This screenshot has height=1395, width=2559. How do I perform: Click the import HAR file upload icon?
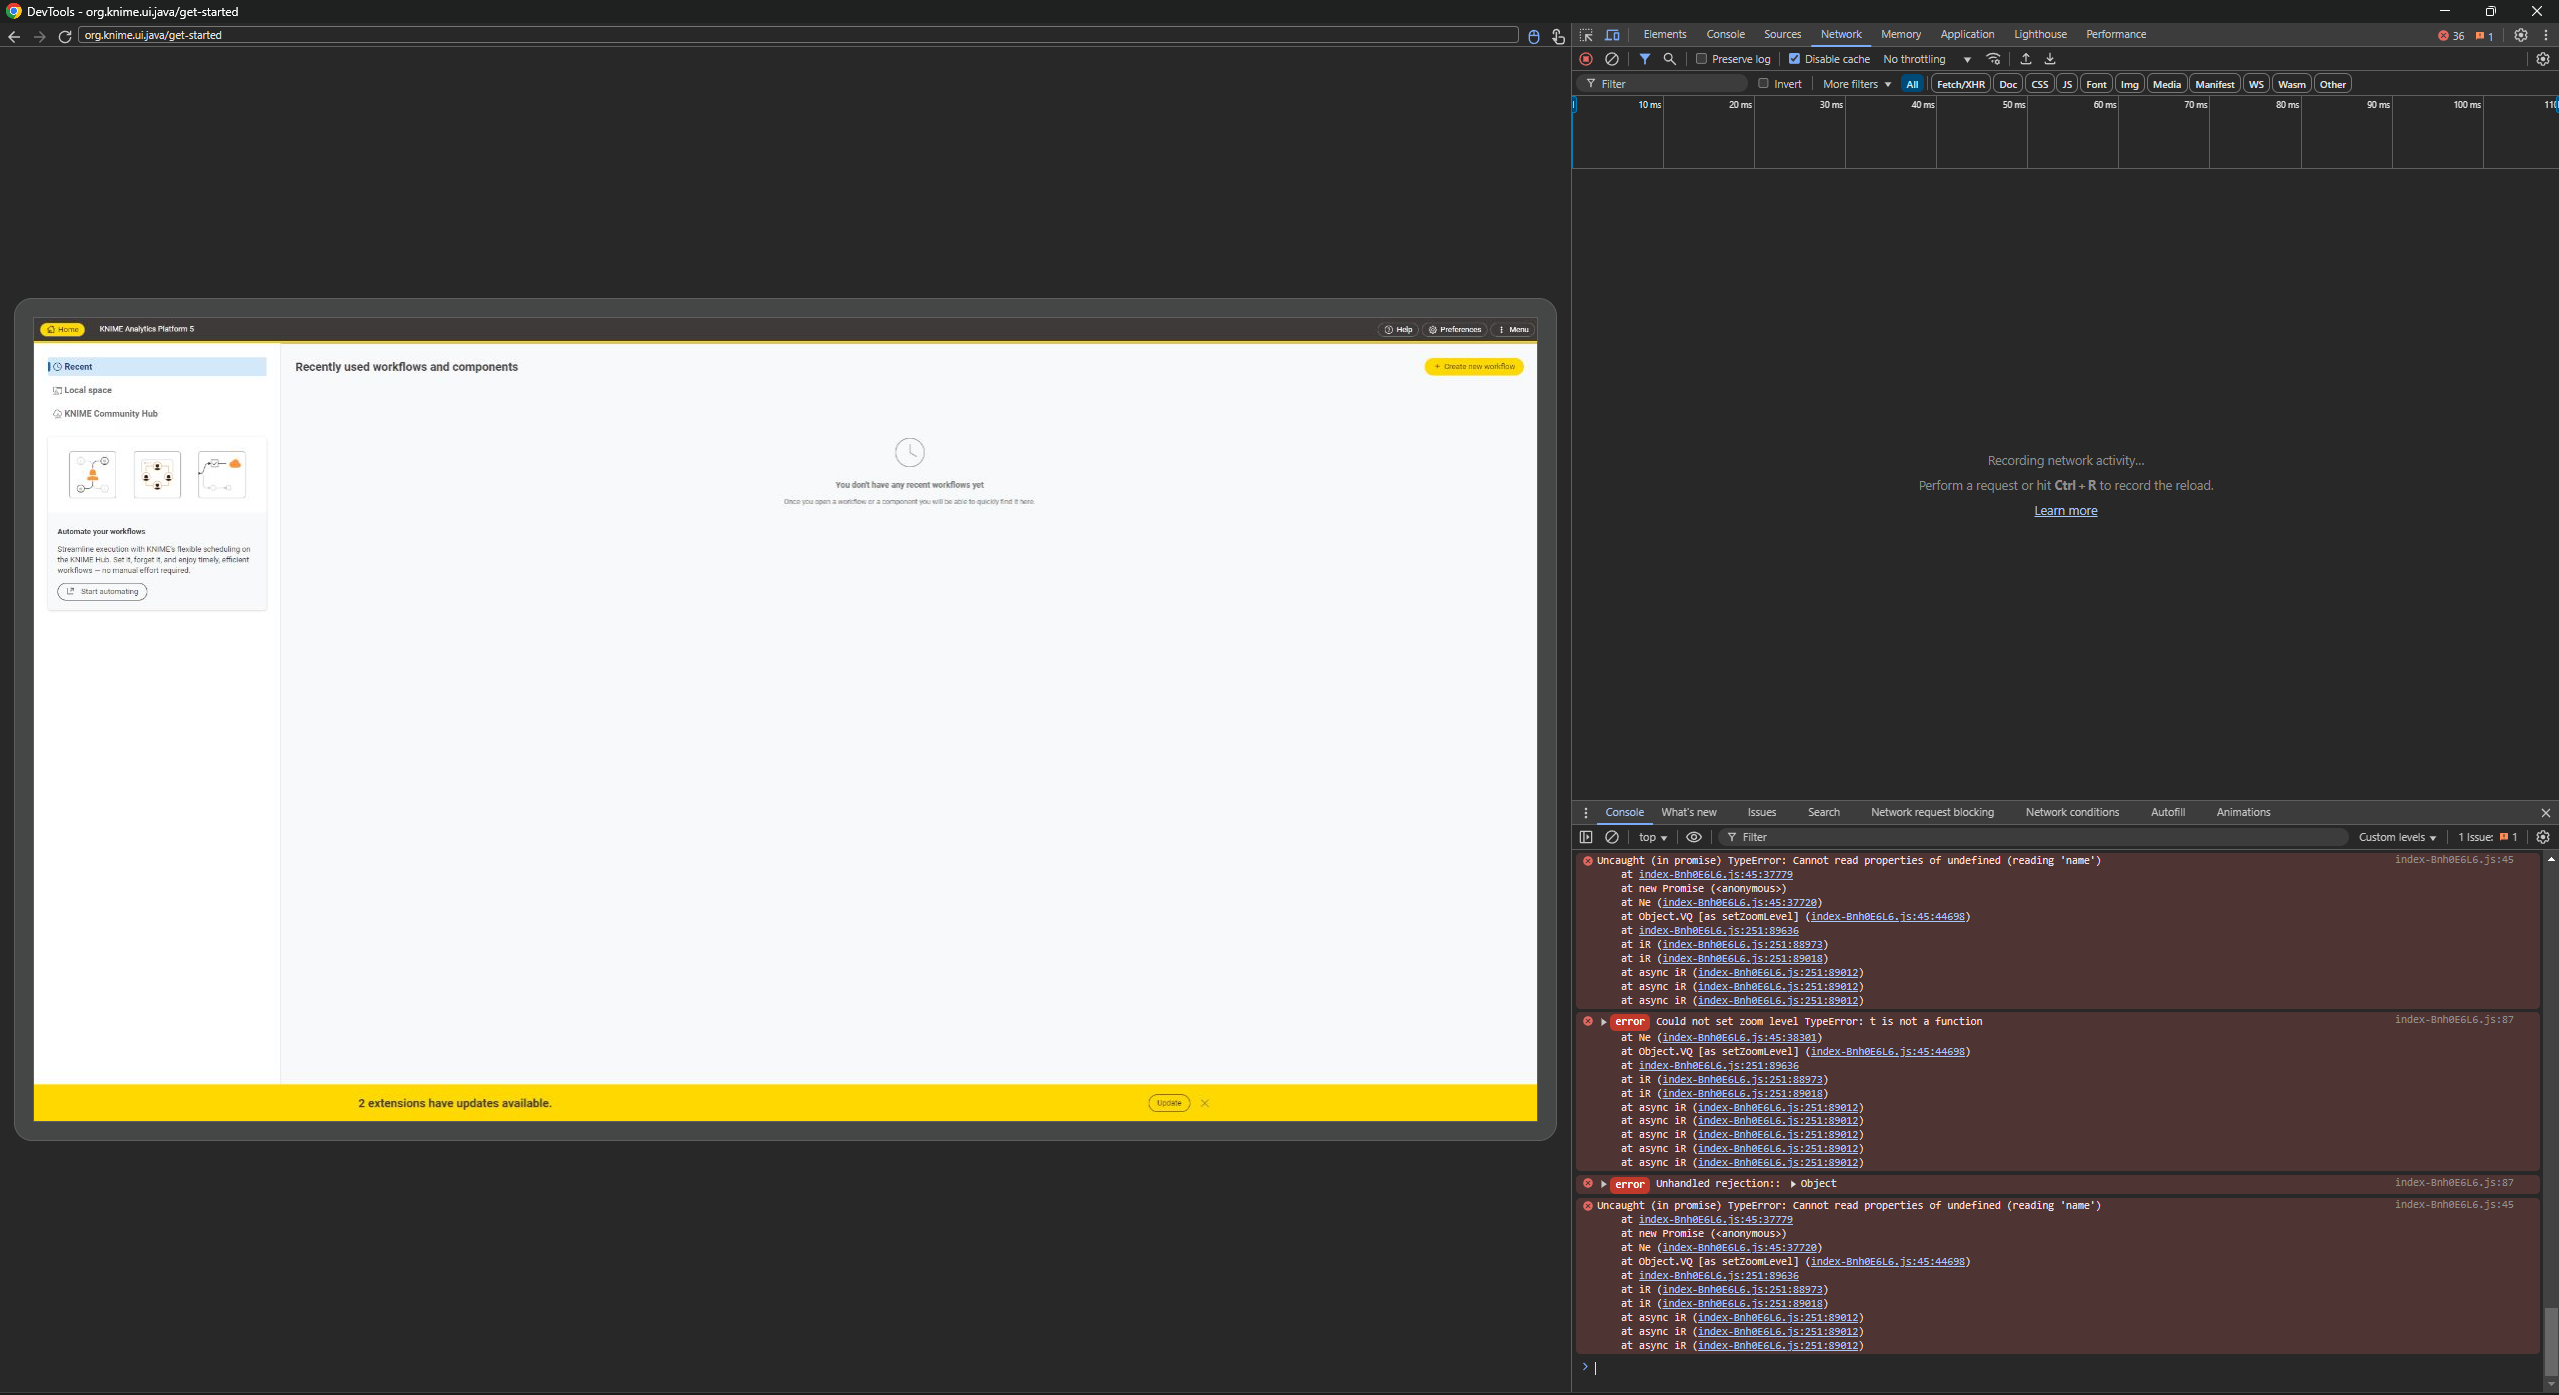pyautogui.click(x=2025, y=59)
